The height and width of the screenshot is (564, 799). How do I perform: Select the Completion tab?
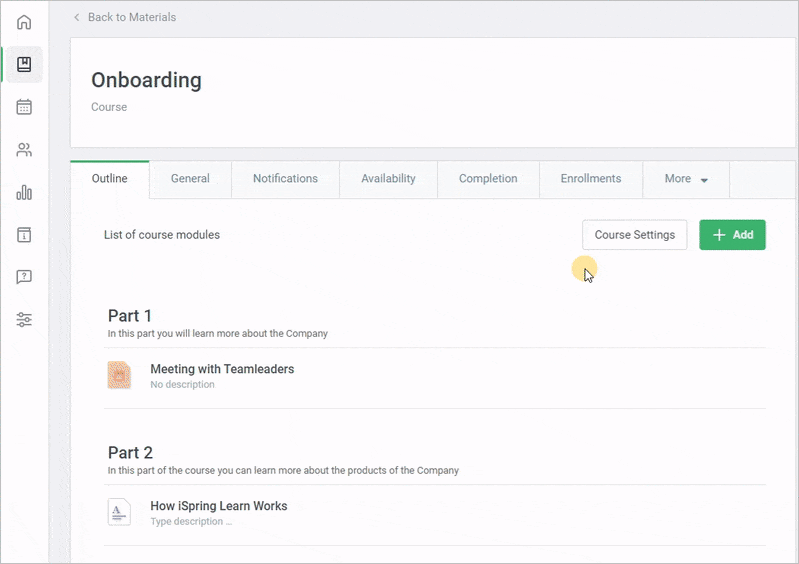[488, 179]
